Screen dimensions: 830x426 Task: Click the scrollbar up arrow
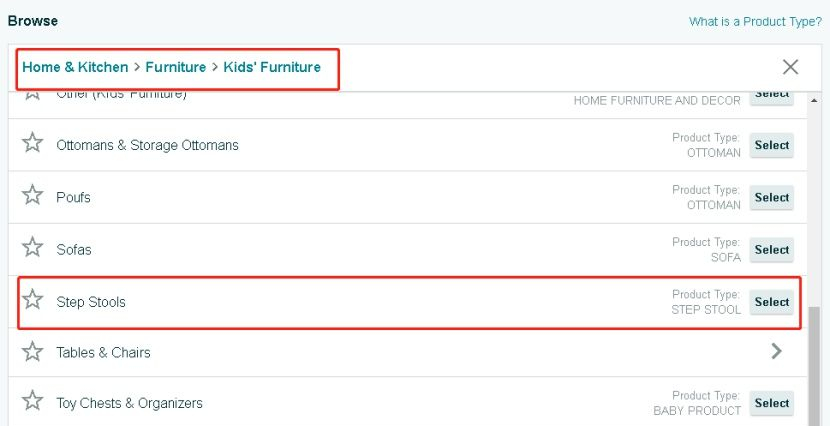[814, 100]
